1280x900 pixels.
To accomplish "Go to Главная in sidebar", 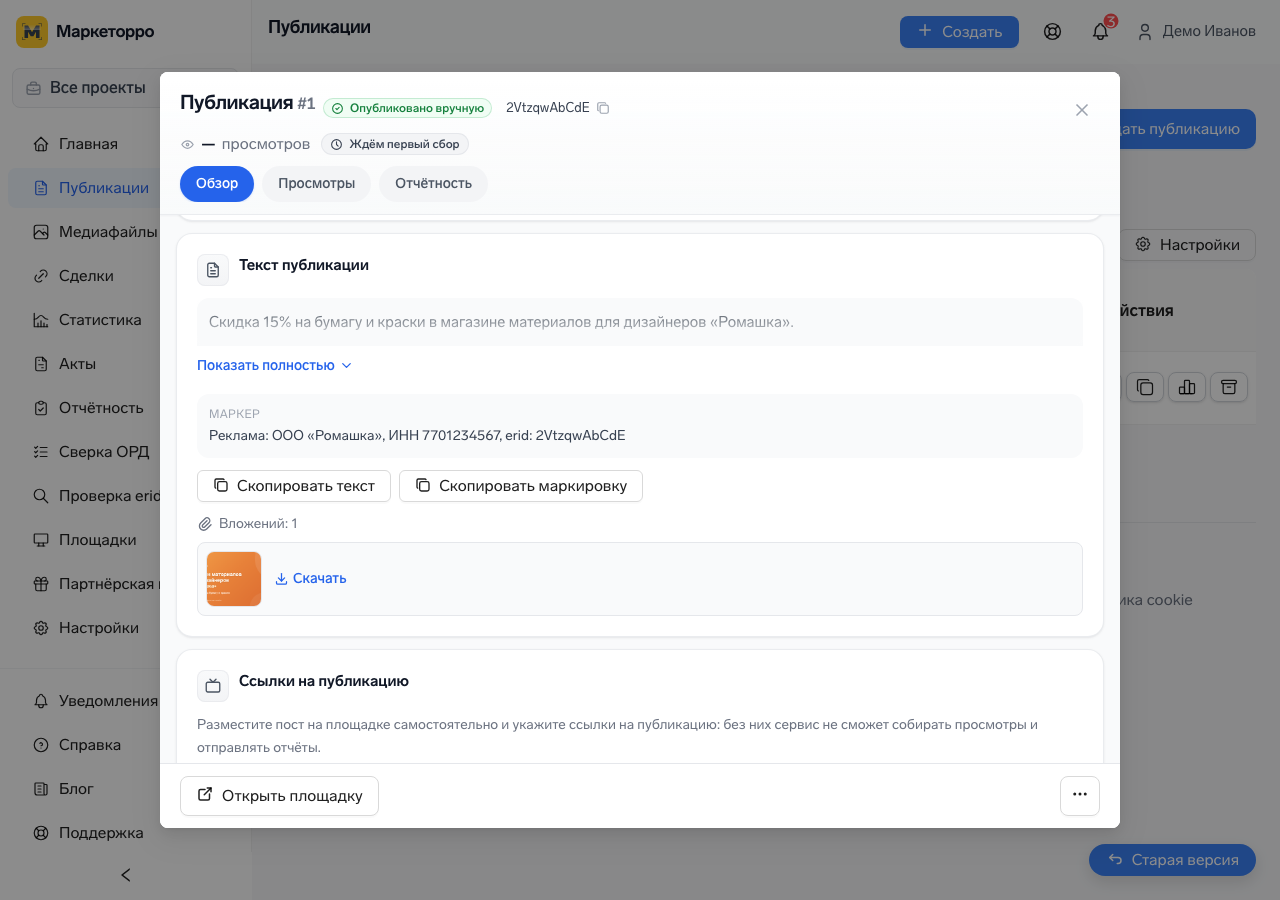I will click(x=88, y=144).
